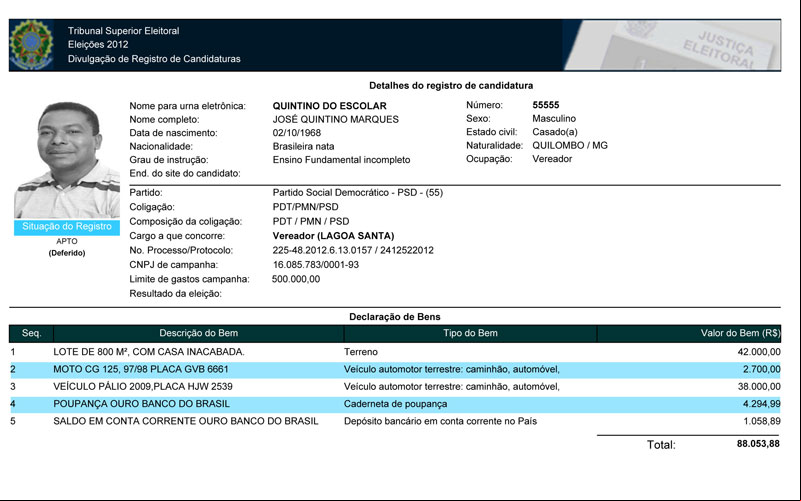
Task: Click the name QUINTINO DO ESCOLAR
Action: click(x=329, y=106)
